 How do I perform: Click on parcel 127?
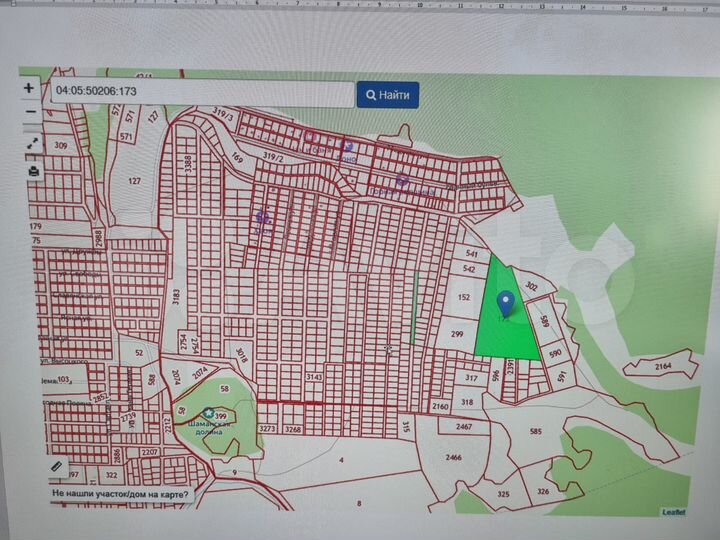[x=134, y=183]
